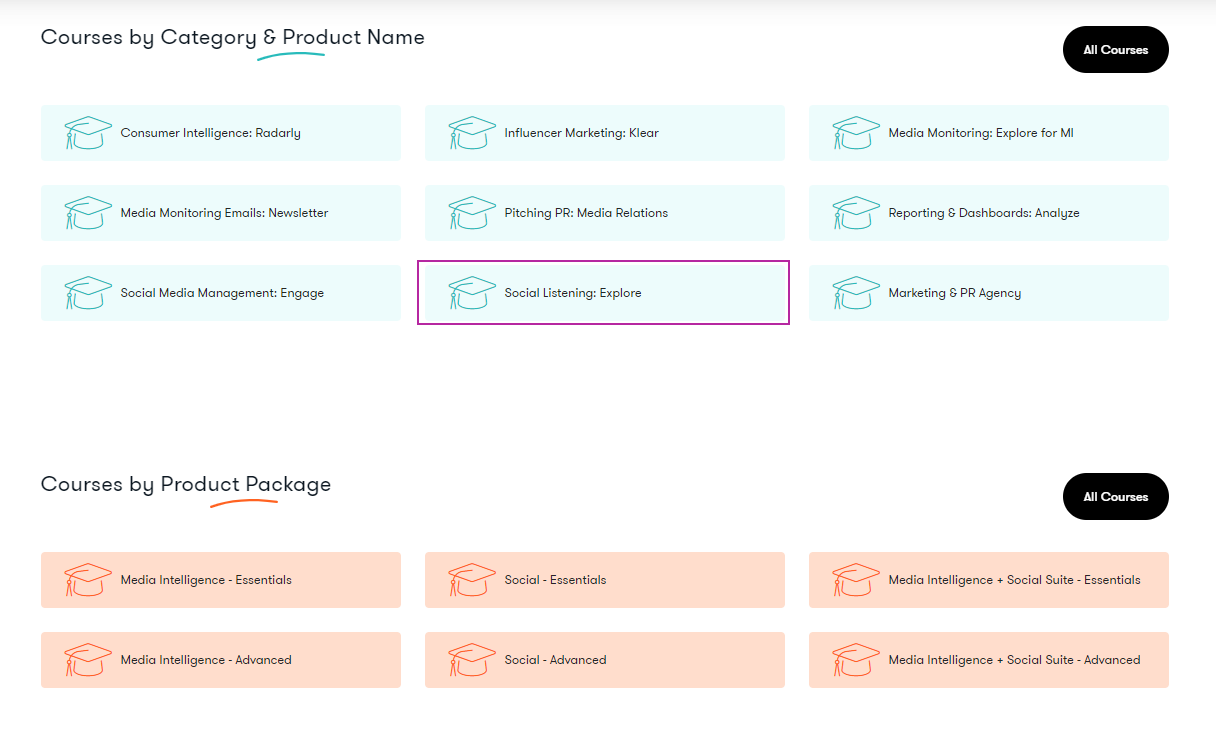Screen dimensions: 1216x756
Task: Click graduation cap icon beside Marketing & PR Agency
Action: pos(856,293)
